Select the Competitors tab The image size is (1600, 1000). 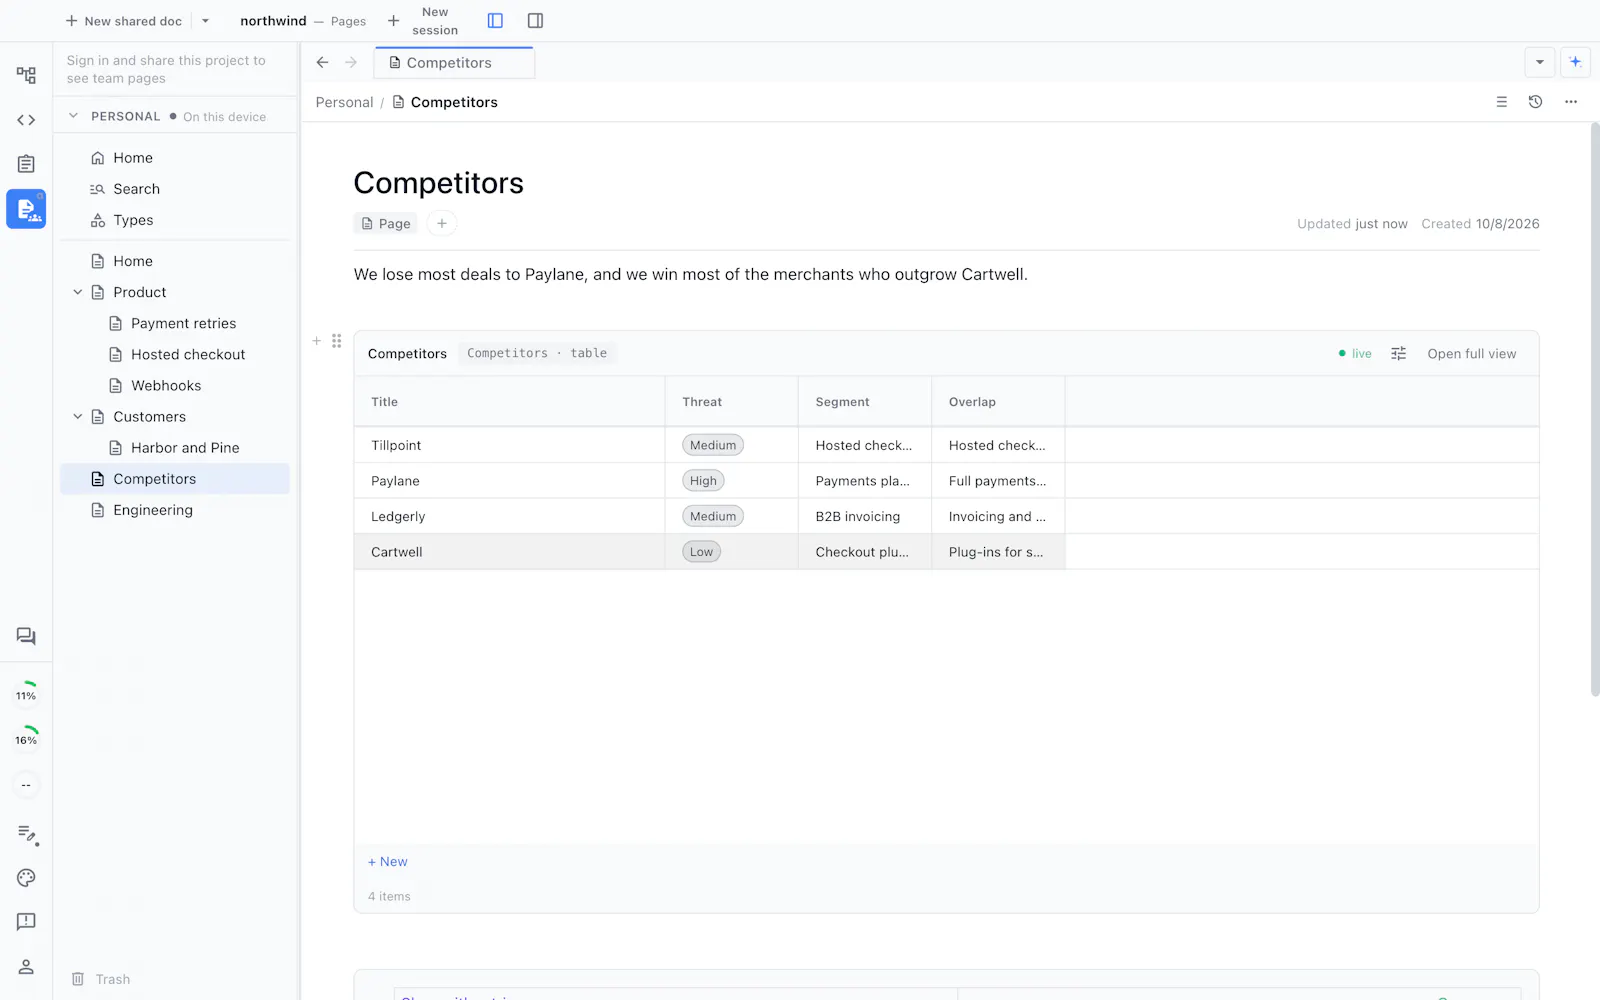click(454, 62)
